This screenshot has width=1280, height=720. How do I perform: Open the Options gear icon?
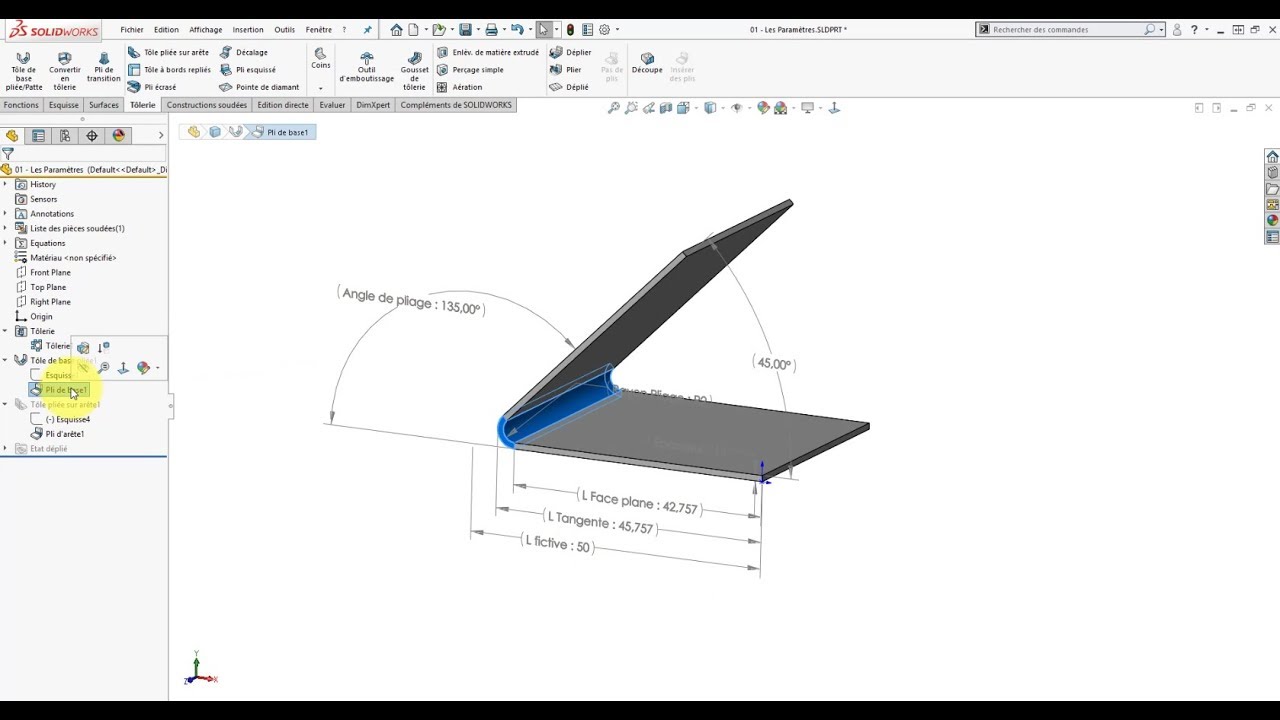(x=604, y=30)
